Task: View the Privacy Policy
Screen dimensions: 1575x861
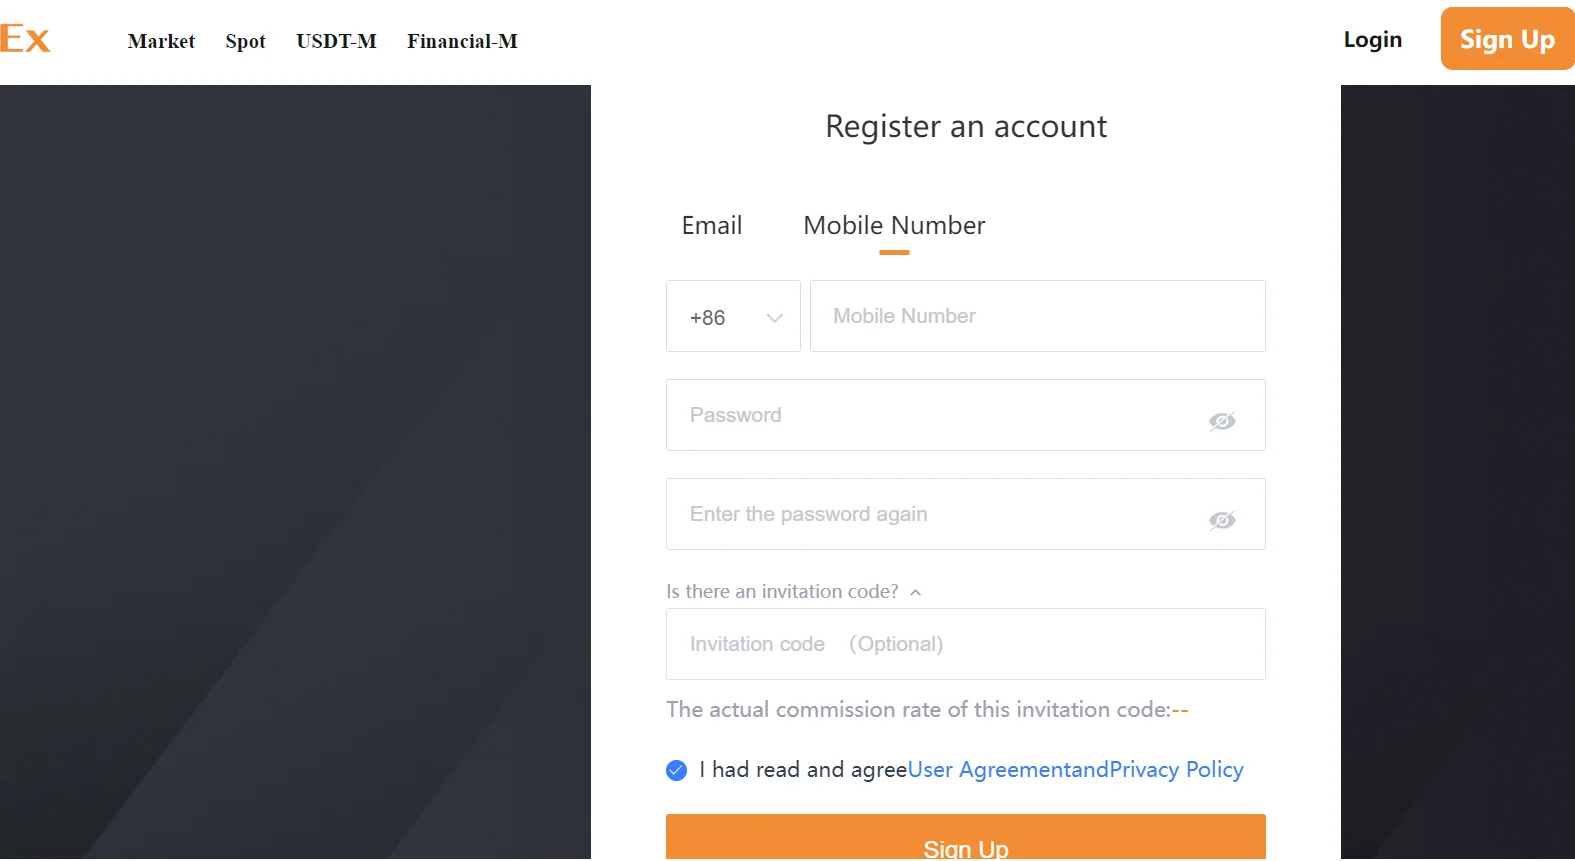Action: (x=1176, y=769)
